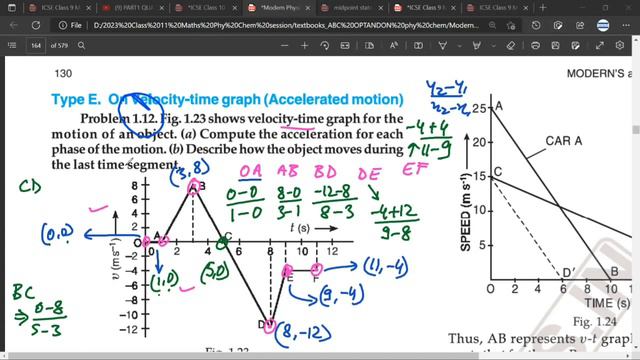Click the 'of 579' page count text

[59, 45]
